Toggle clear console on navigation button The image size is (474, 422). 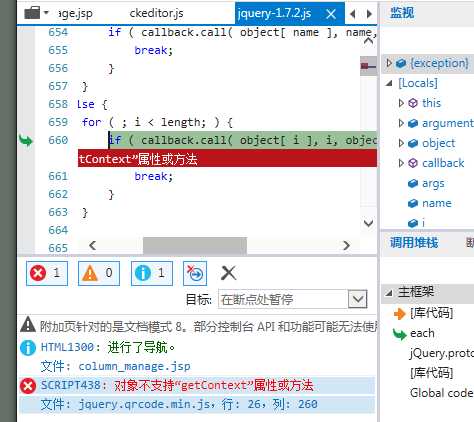195,273
